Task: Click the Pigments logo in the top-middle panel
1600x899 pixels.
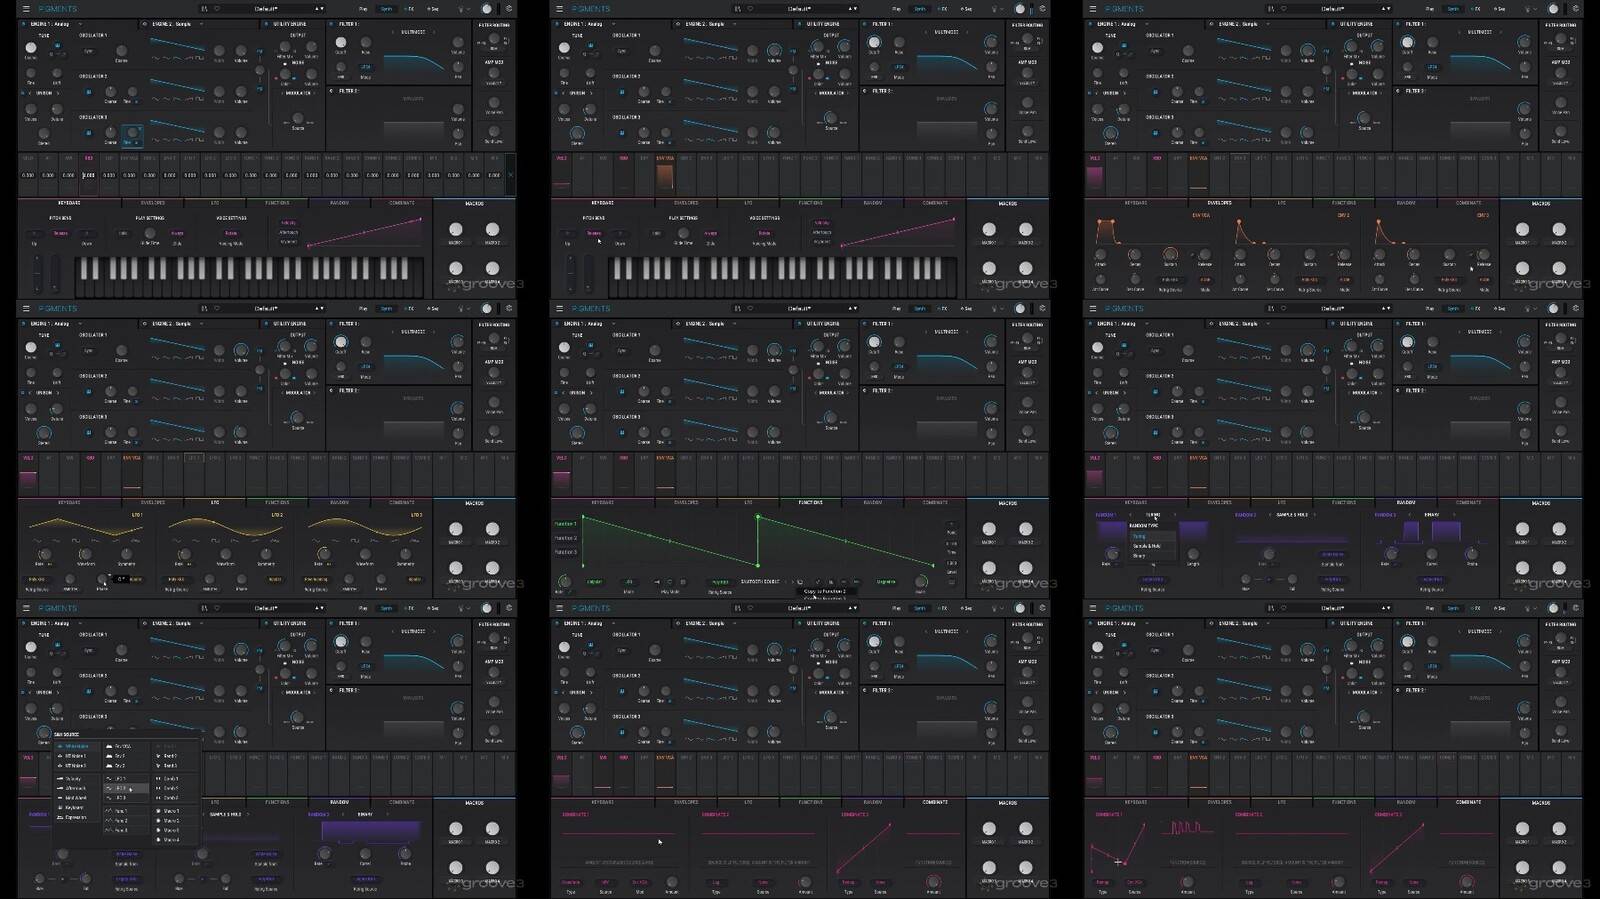Action: [x=590, y=9]
